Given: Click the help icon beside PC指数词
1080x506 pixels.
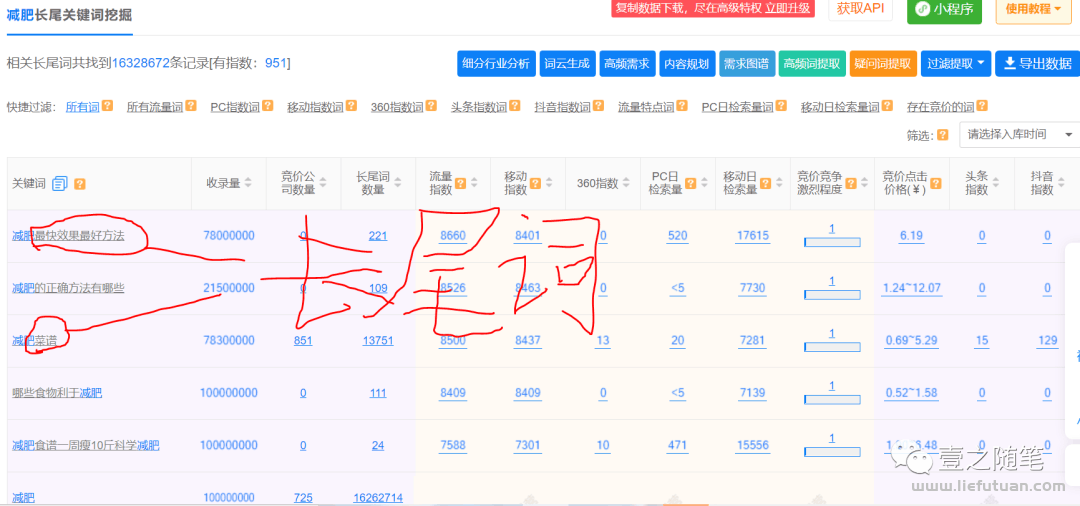Looking at the screenshot, I should tap(268, 106).
